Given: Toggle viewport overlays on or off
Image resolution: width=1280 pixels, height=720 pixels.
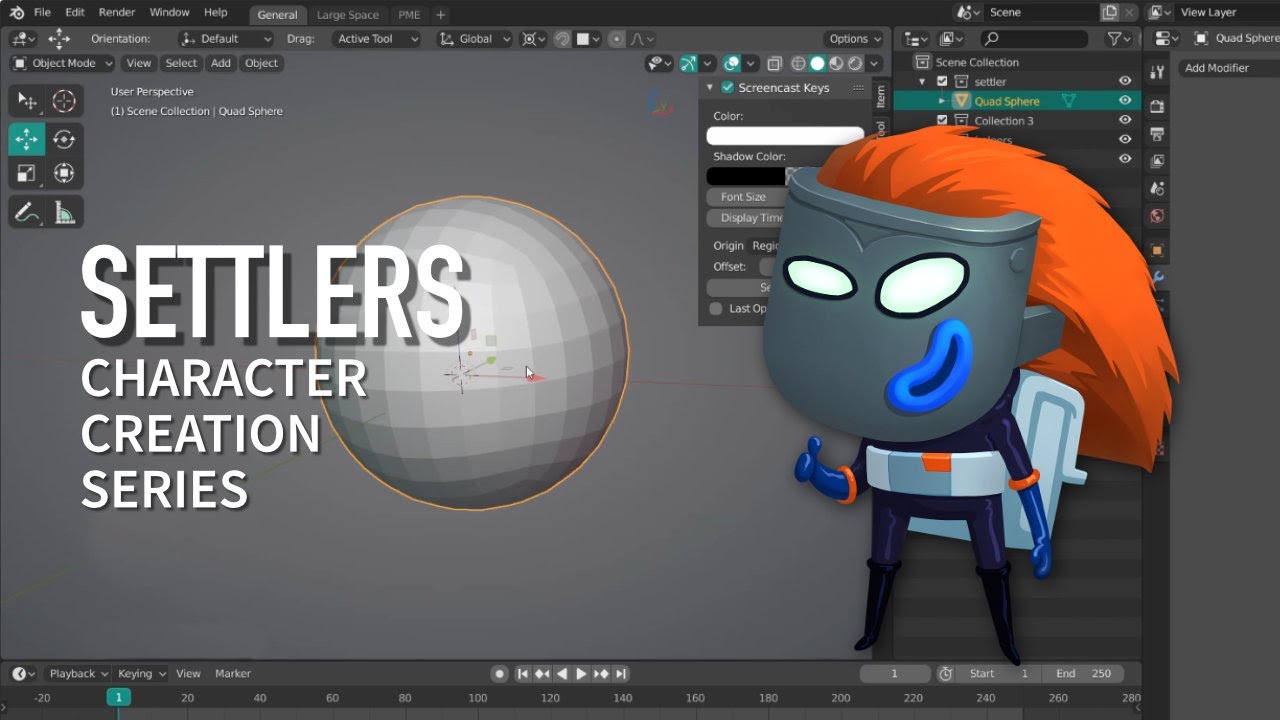Looking at the screenshot, I should coord(732,63).
